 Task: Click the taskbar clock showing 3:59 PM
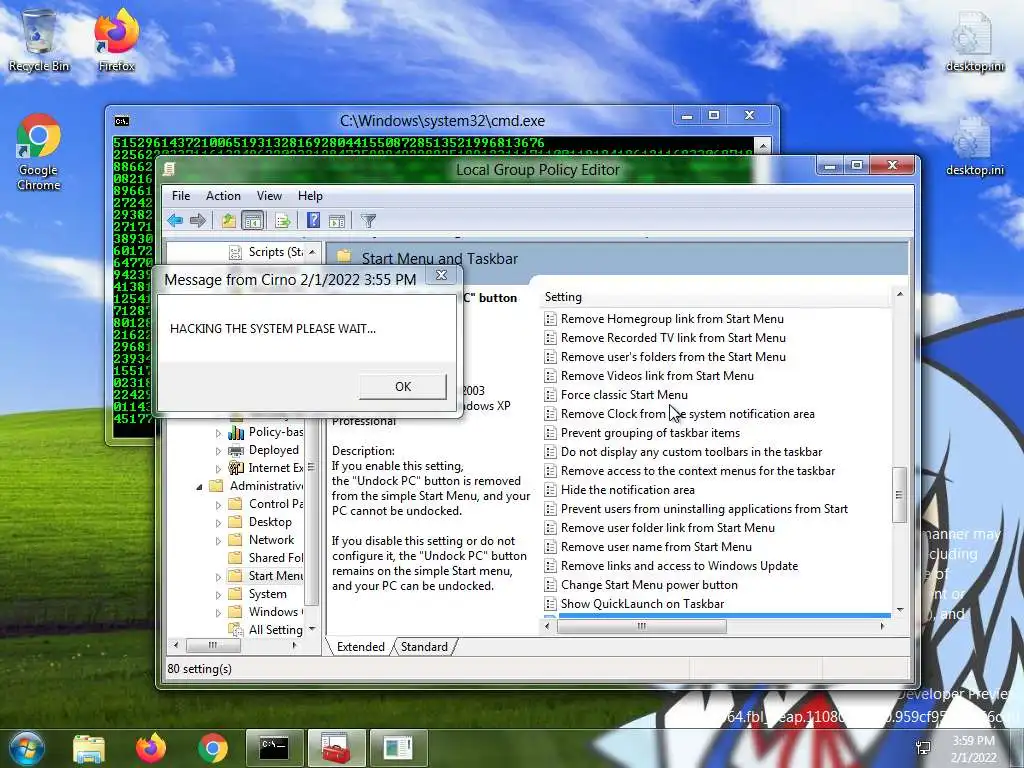(x=974, y=748)
